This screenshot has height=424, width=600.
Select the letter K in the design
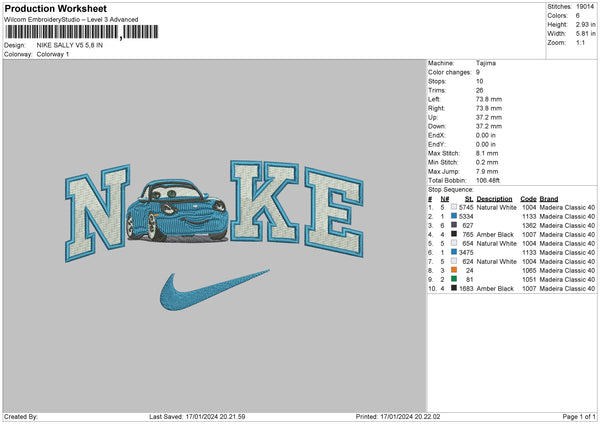click(x=264, y=198)
